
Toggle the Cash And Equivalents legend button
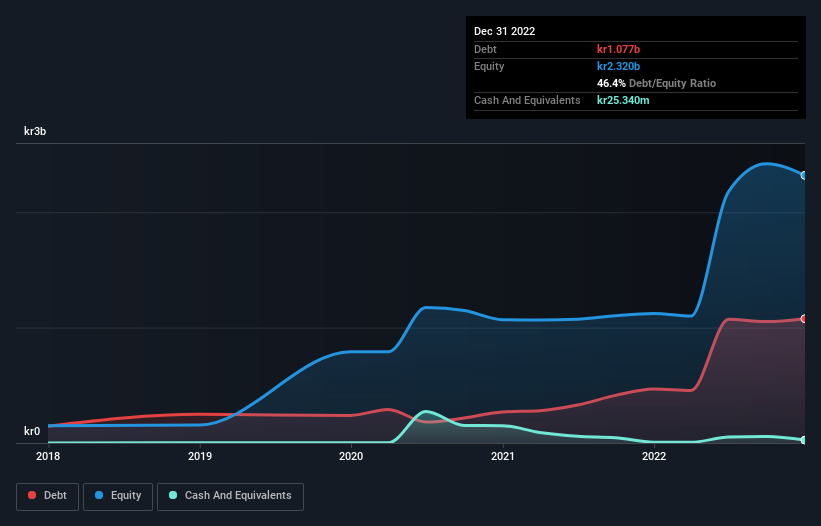(230, 496)
